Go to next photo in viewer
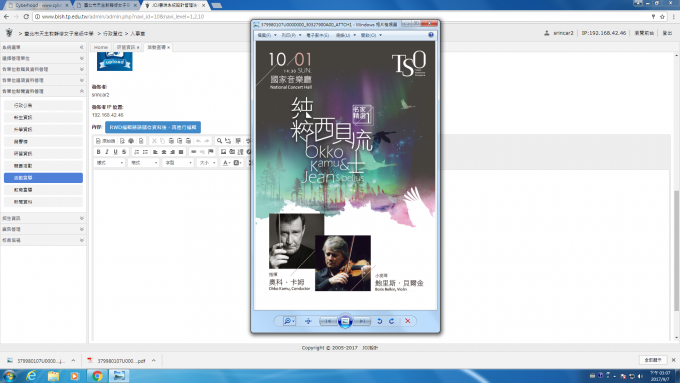 click(x=362, y=321)
